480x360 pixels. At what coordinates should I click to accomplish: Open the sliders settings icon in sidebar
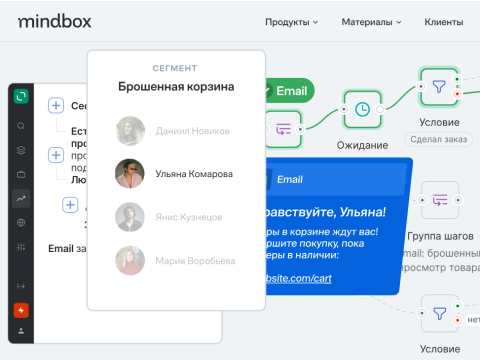pyautogui.click(x=21, y=247)
